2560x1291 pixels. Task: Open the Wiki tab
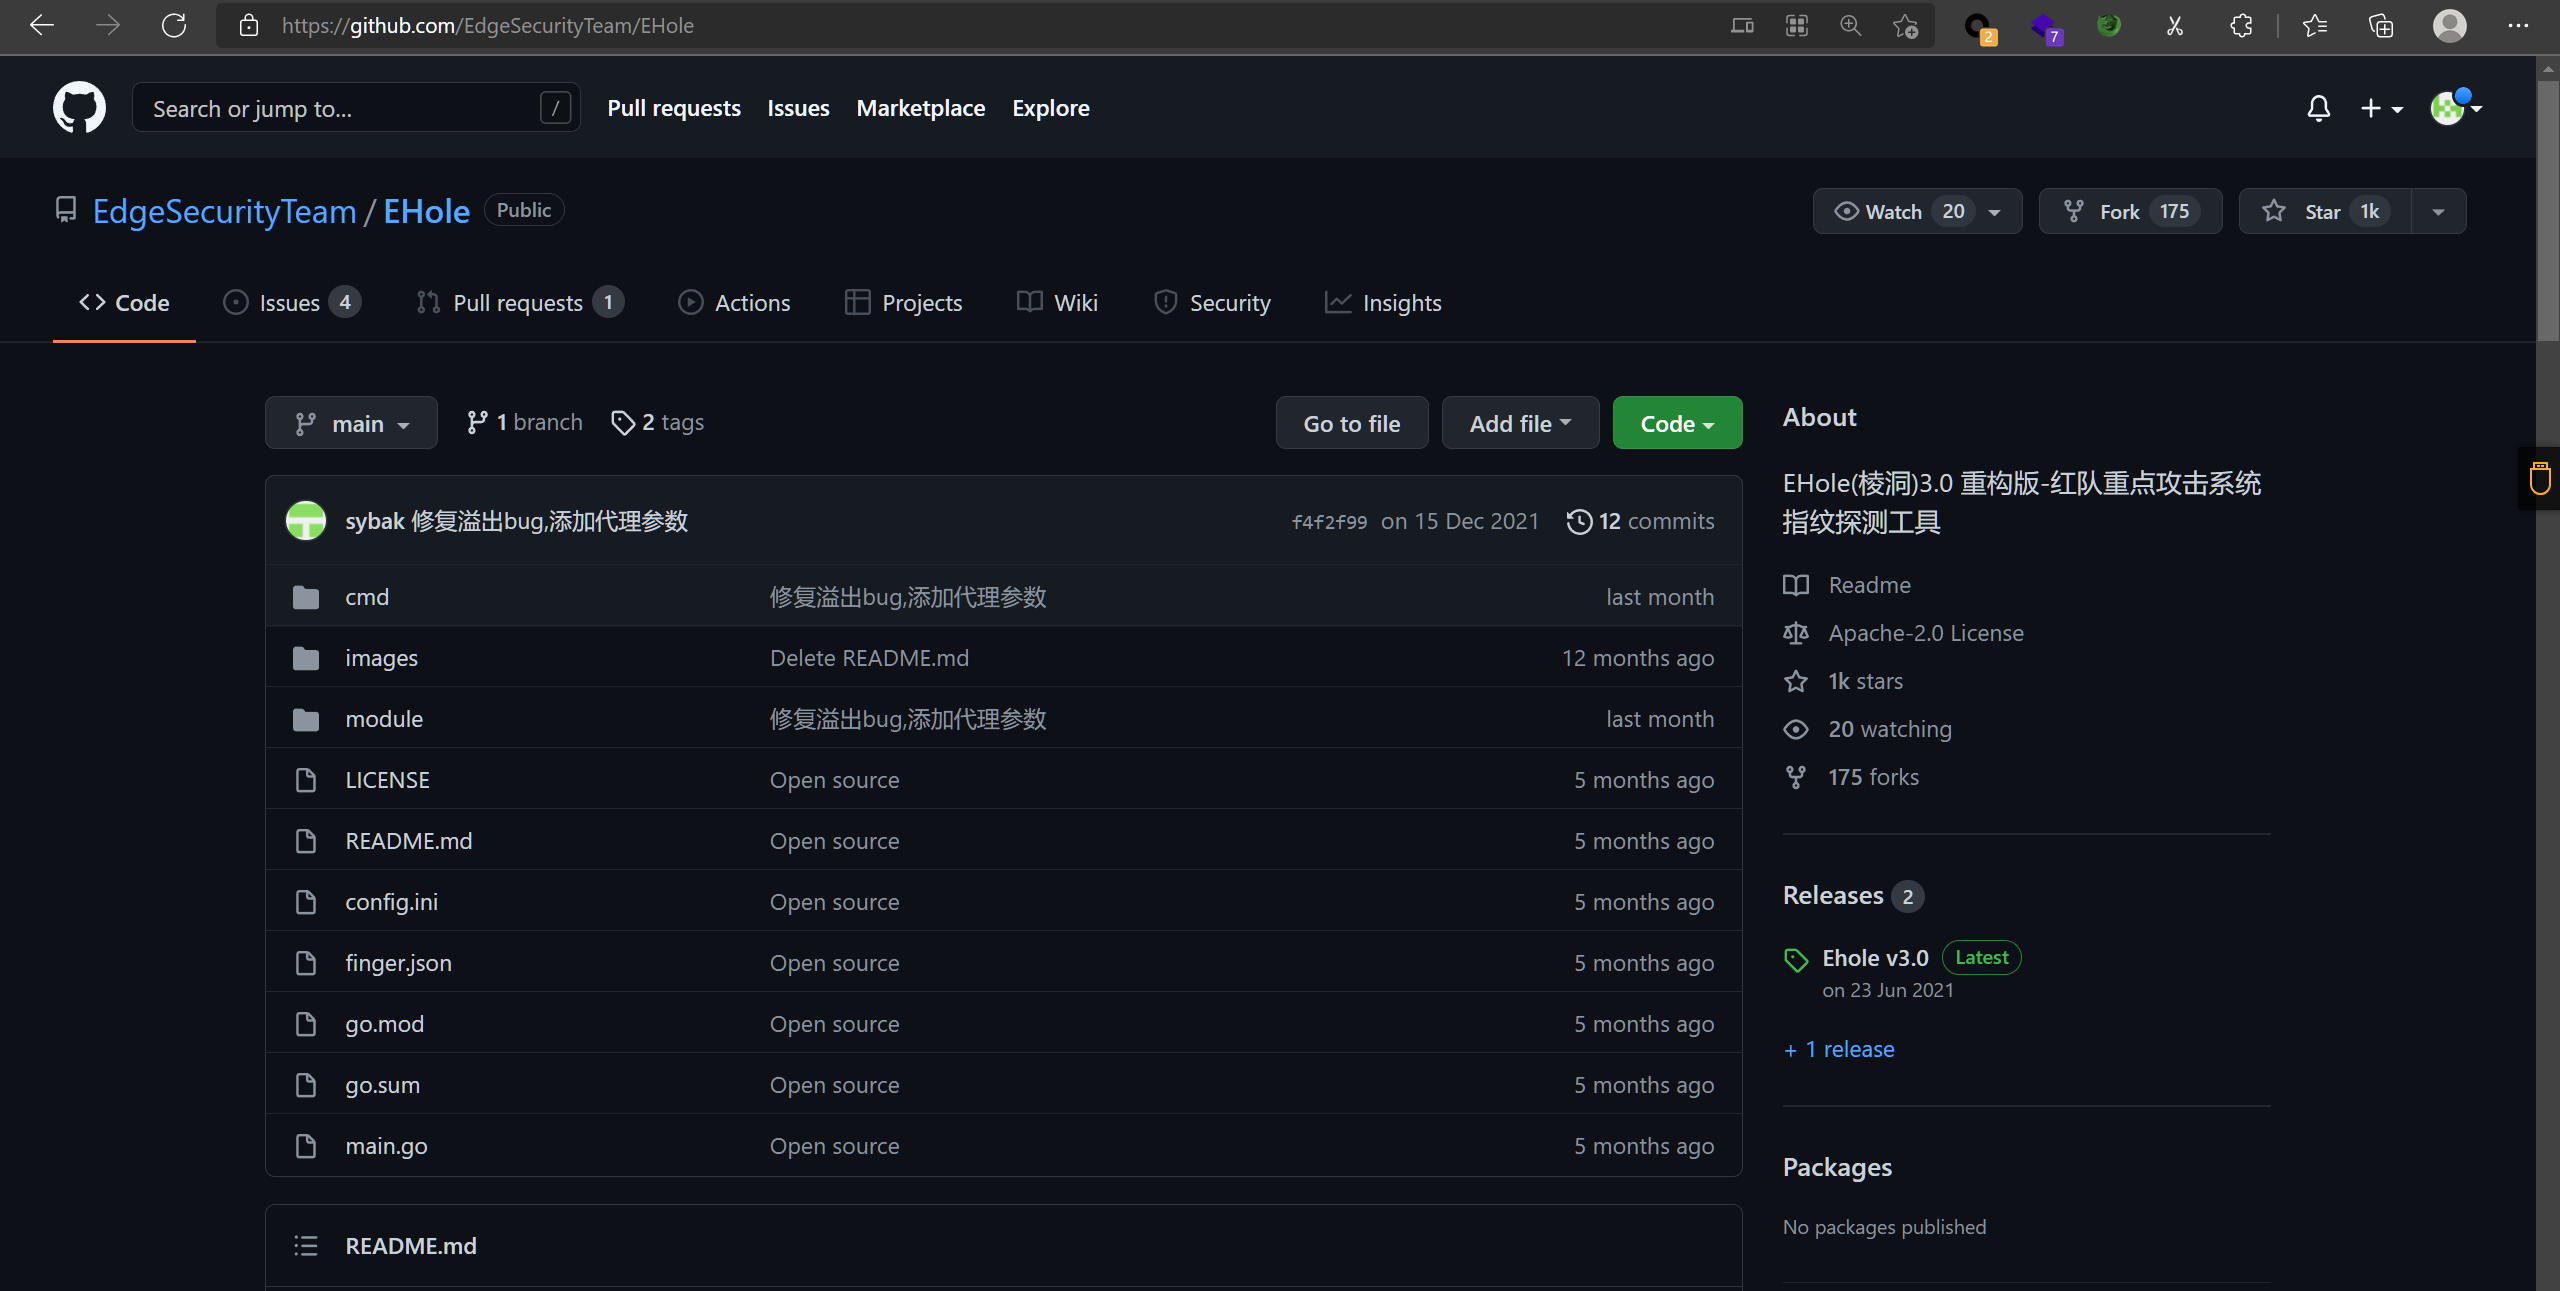[1057, 302]
